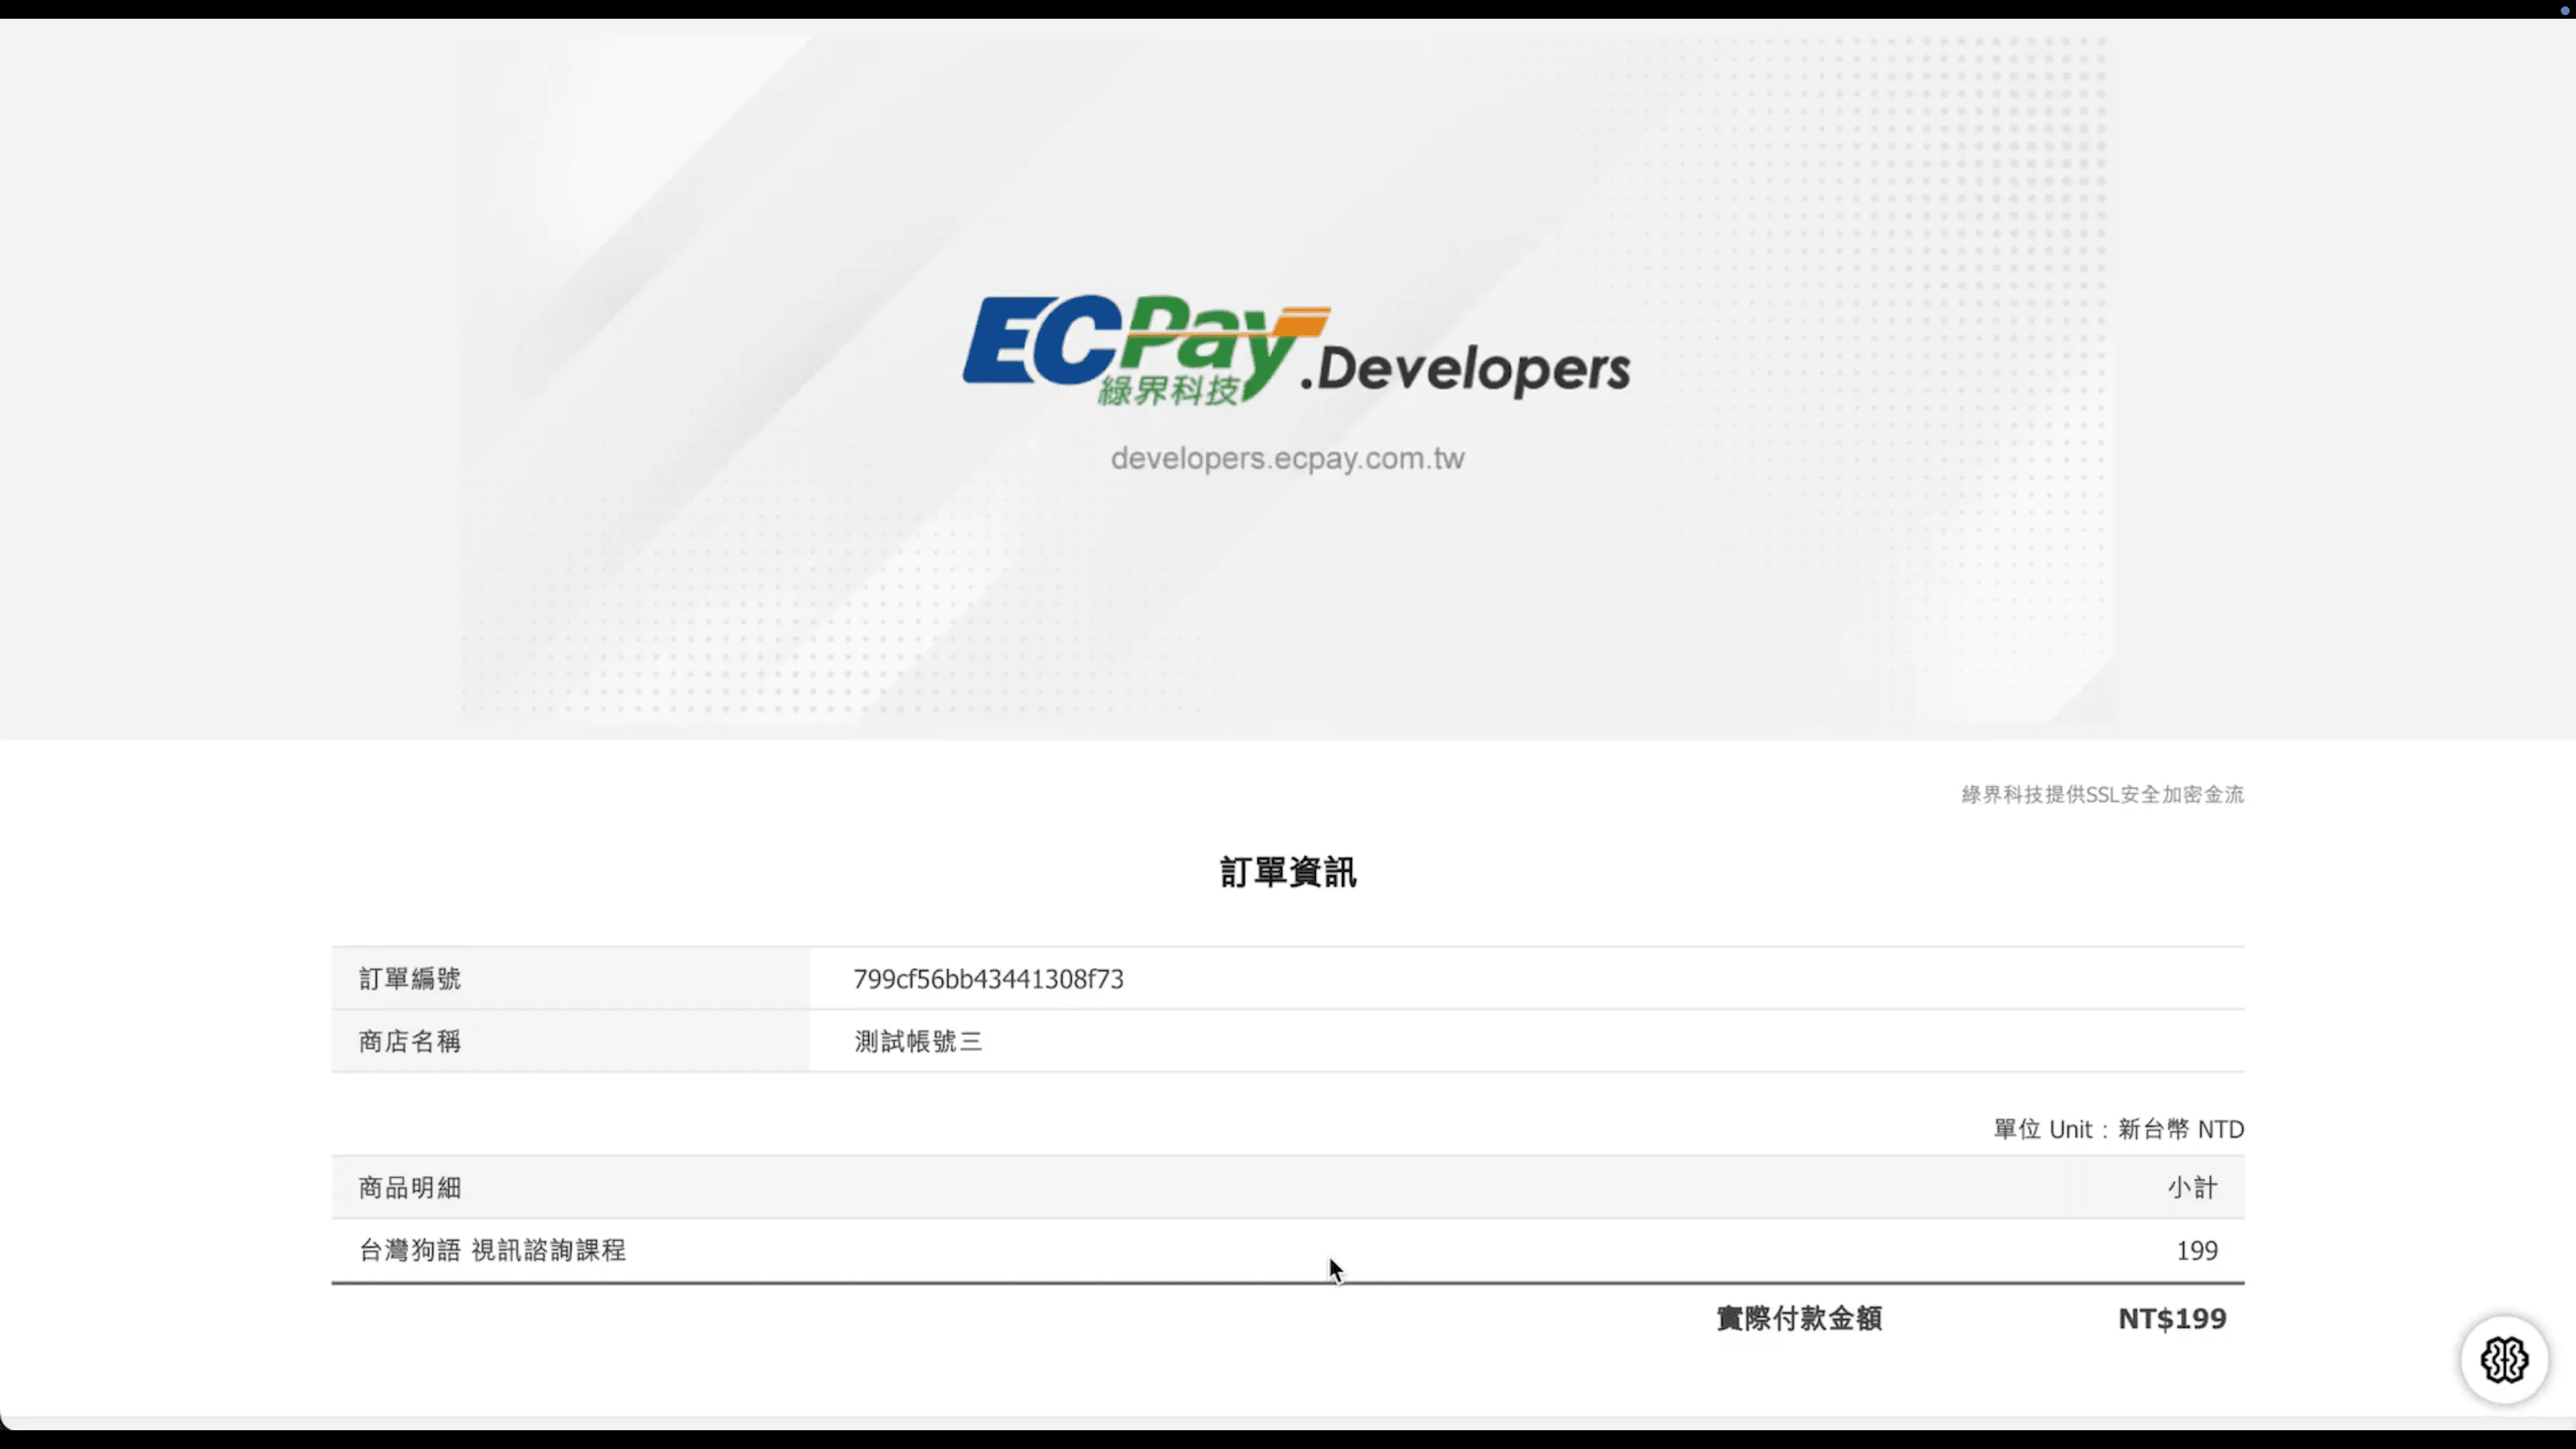Click the 單位 Unit：新台幣 NTD text
This screenshot has height=1449, width=2576.
click(2119, 1130)
